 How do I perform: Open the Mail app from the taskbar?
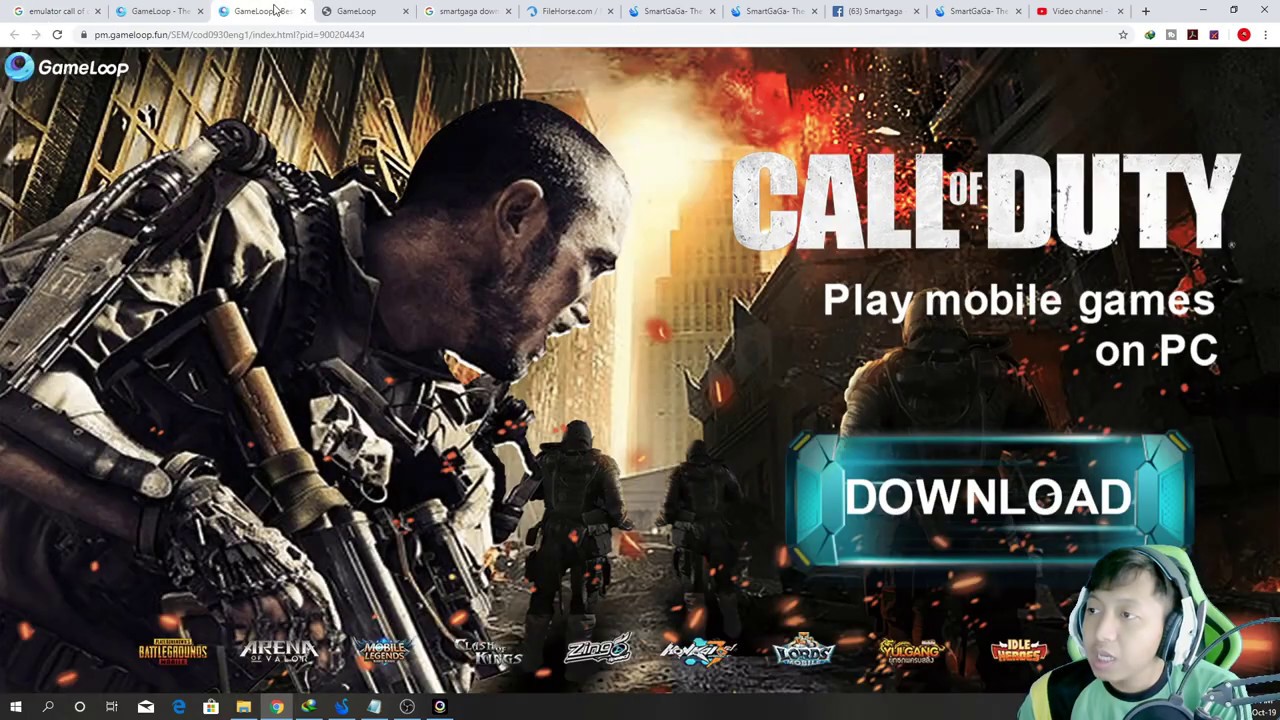coord(145,707)
